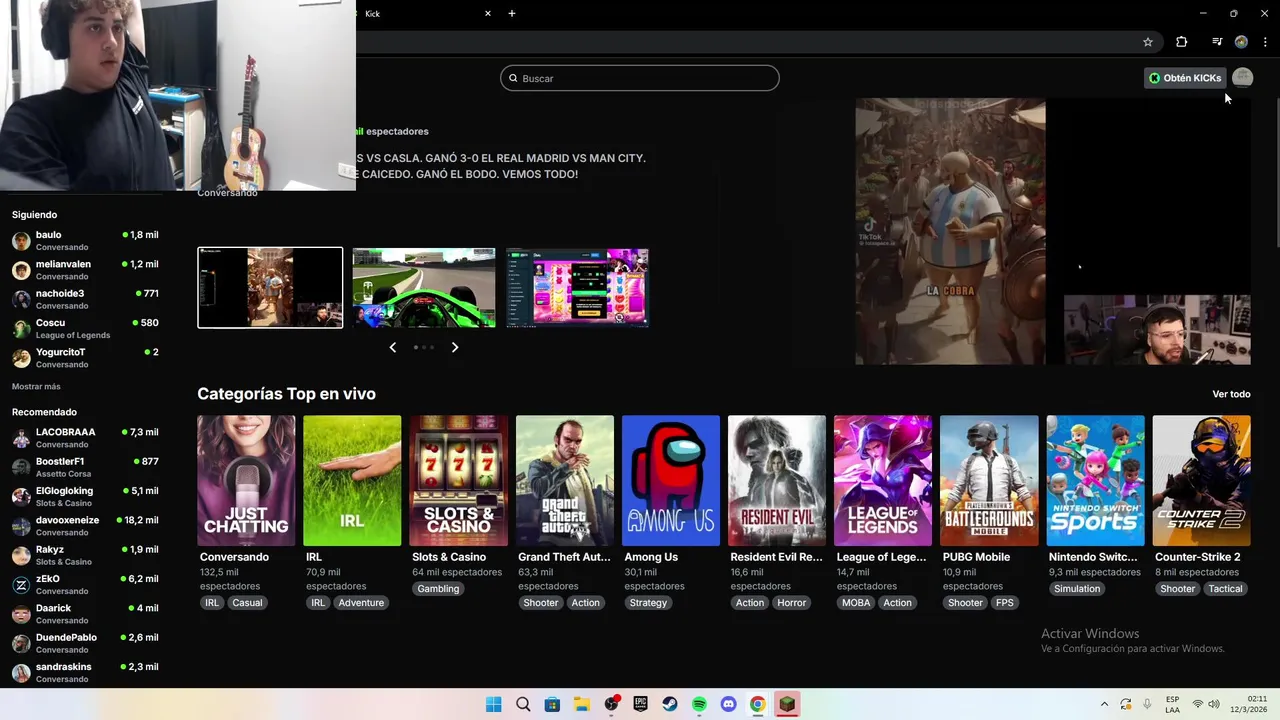Open Windows taskbar search

click(523, 704)
